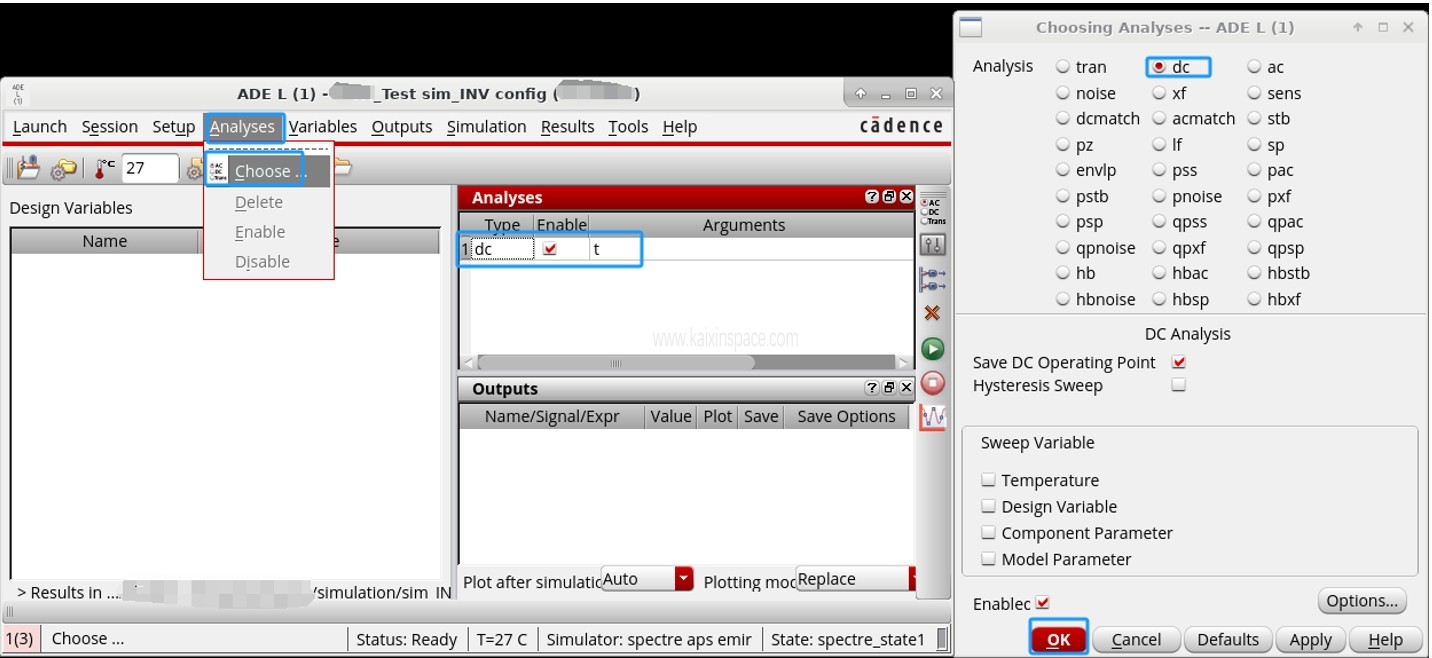The image size is (1432, 658).
Task: Toggle the Hysteresis Sweep checkbox
Action: click(1179, 385)
